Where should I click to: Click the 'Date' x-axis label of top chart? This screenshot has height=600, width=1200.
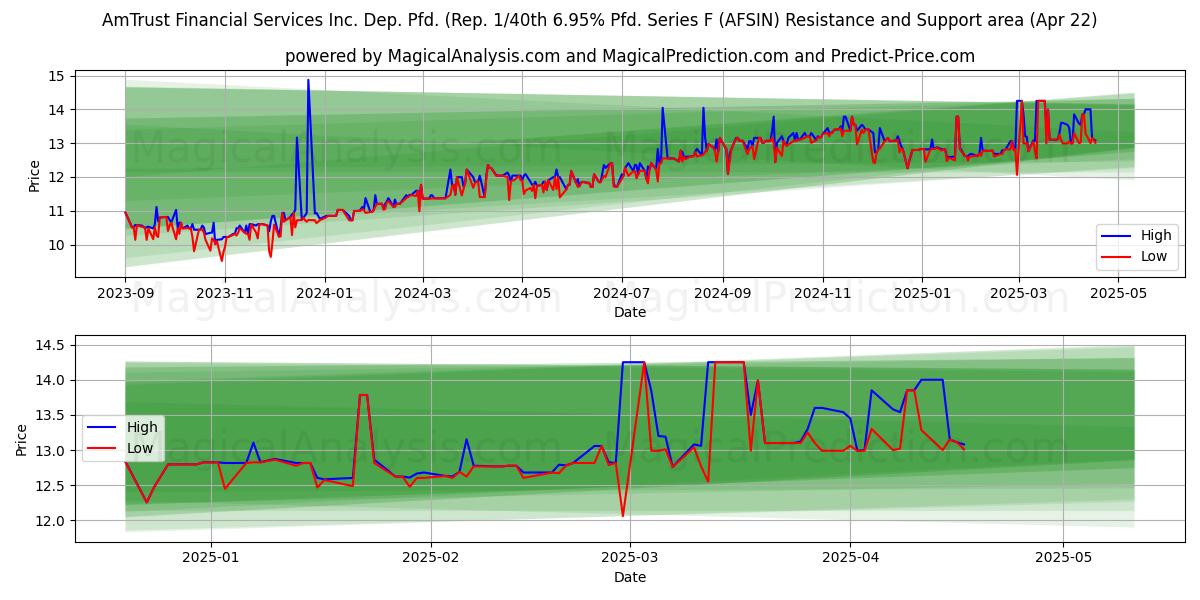[630, 313]
